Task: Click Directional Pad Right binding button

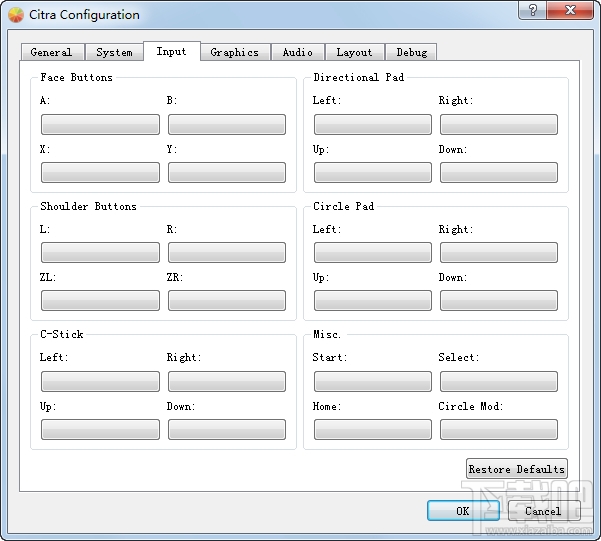Action: click(x=499, y=124)
